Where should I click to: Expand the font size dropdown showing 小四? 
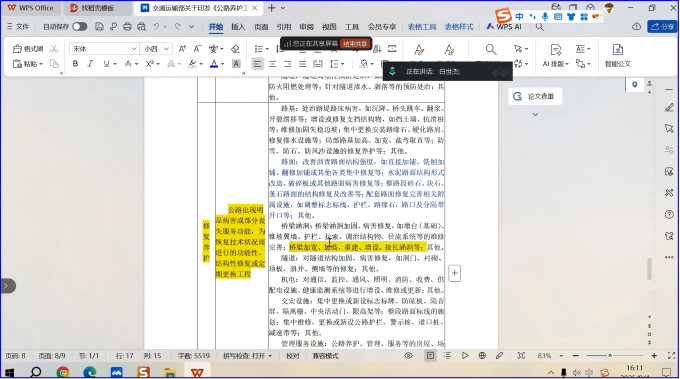[156, 49]
